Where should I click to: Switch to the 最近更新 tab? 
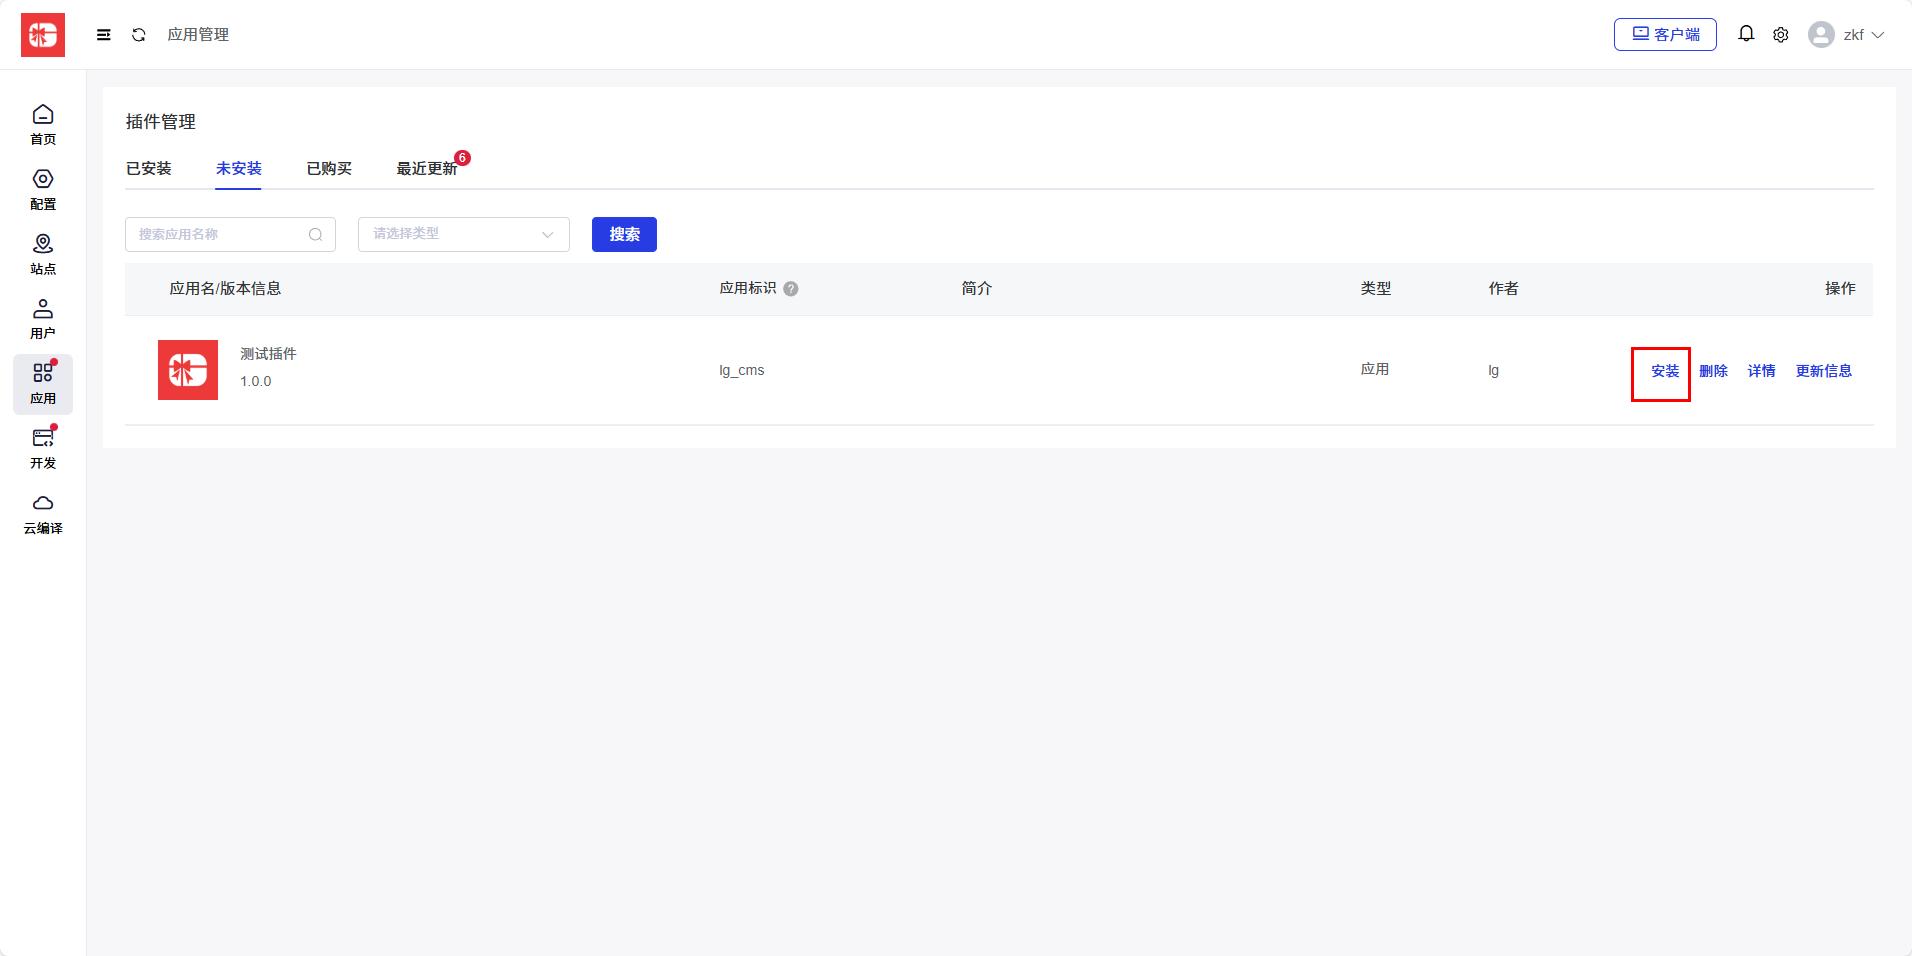pyautogui.click(x=427, y=168)
